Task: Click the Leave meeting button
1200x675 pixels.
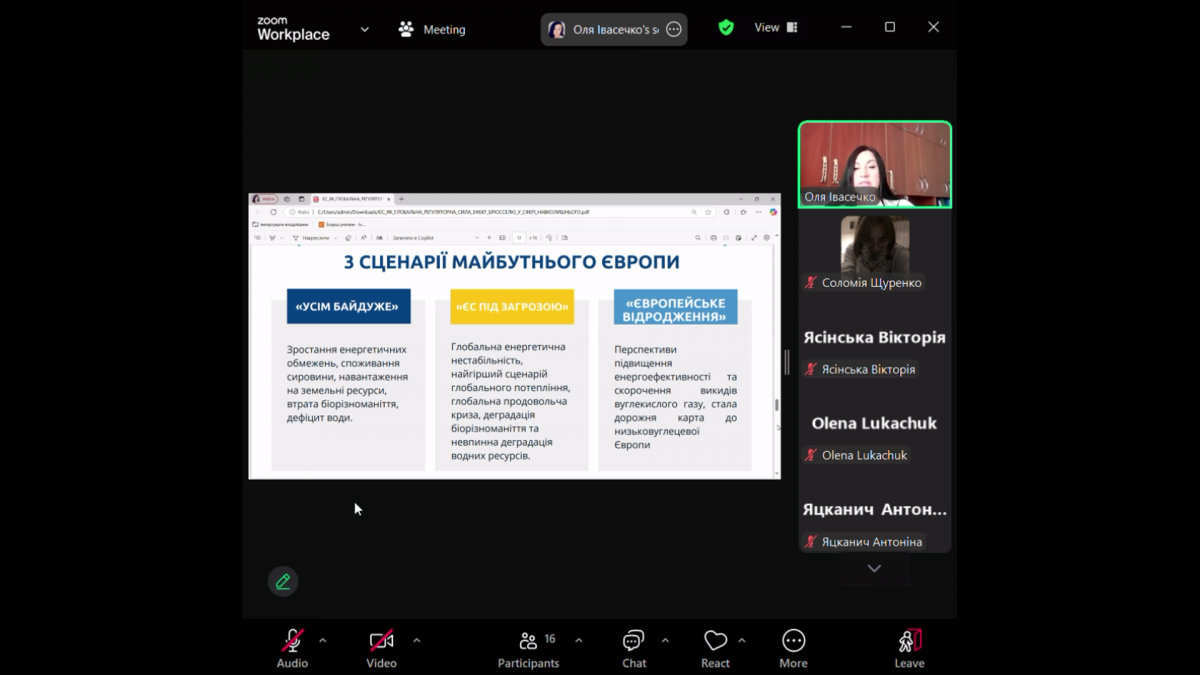Action: [908, 640]
